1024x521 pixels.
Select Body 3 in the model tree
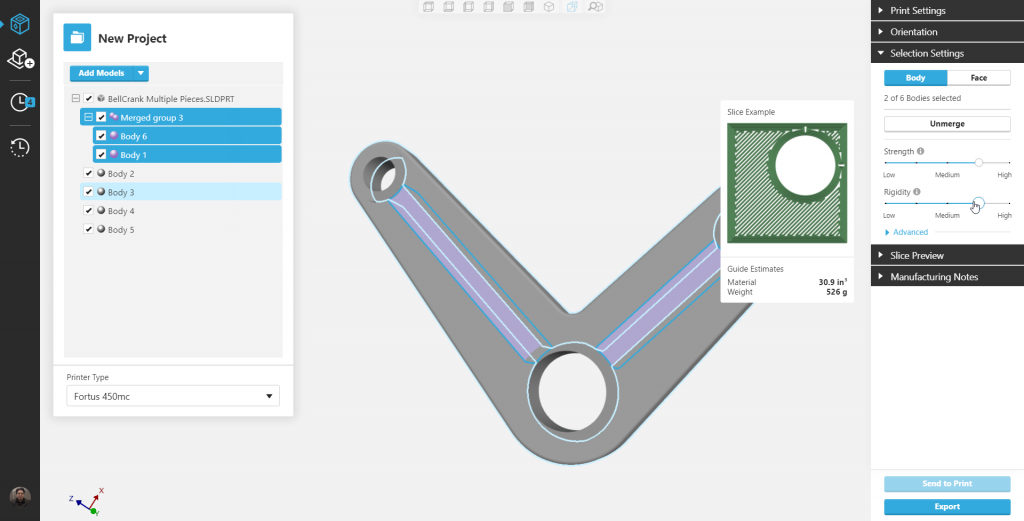[x=181, y=192]
